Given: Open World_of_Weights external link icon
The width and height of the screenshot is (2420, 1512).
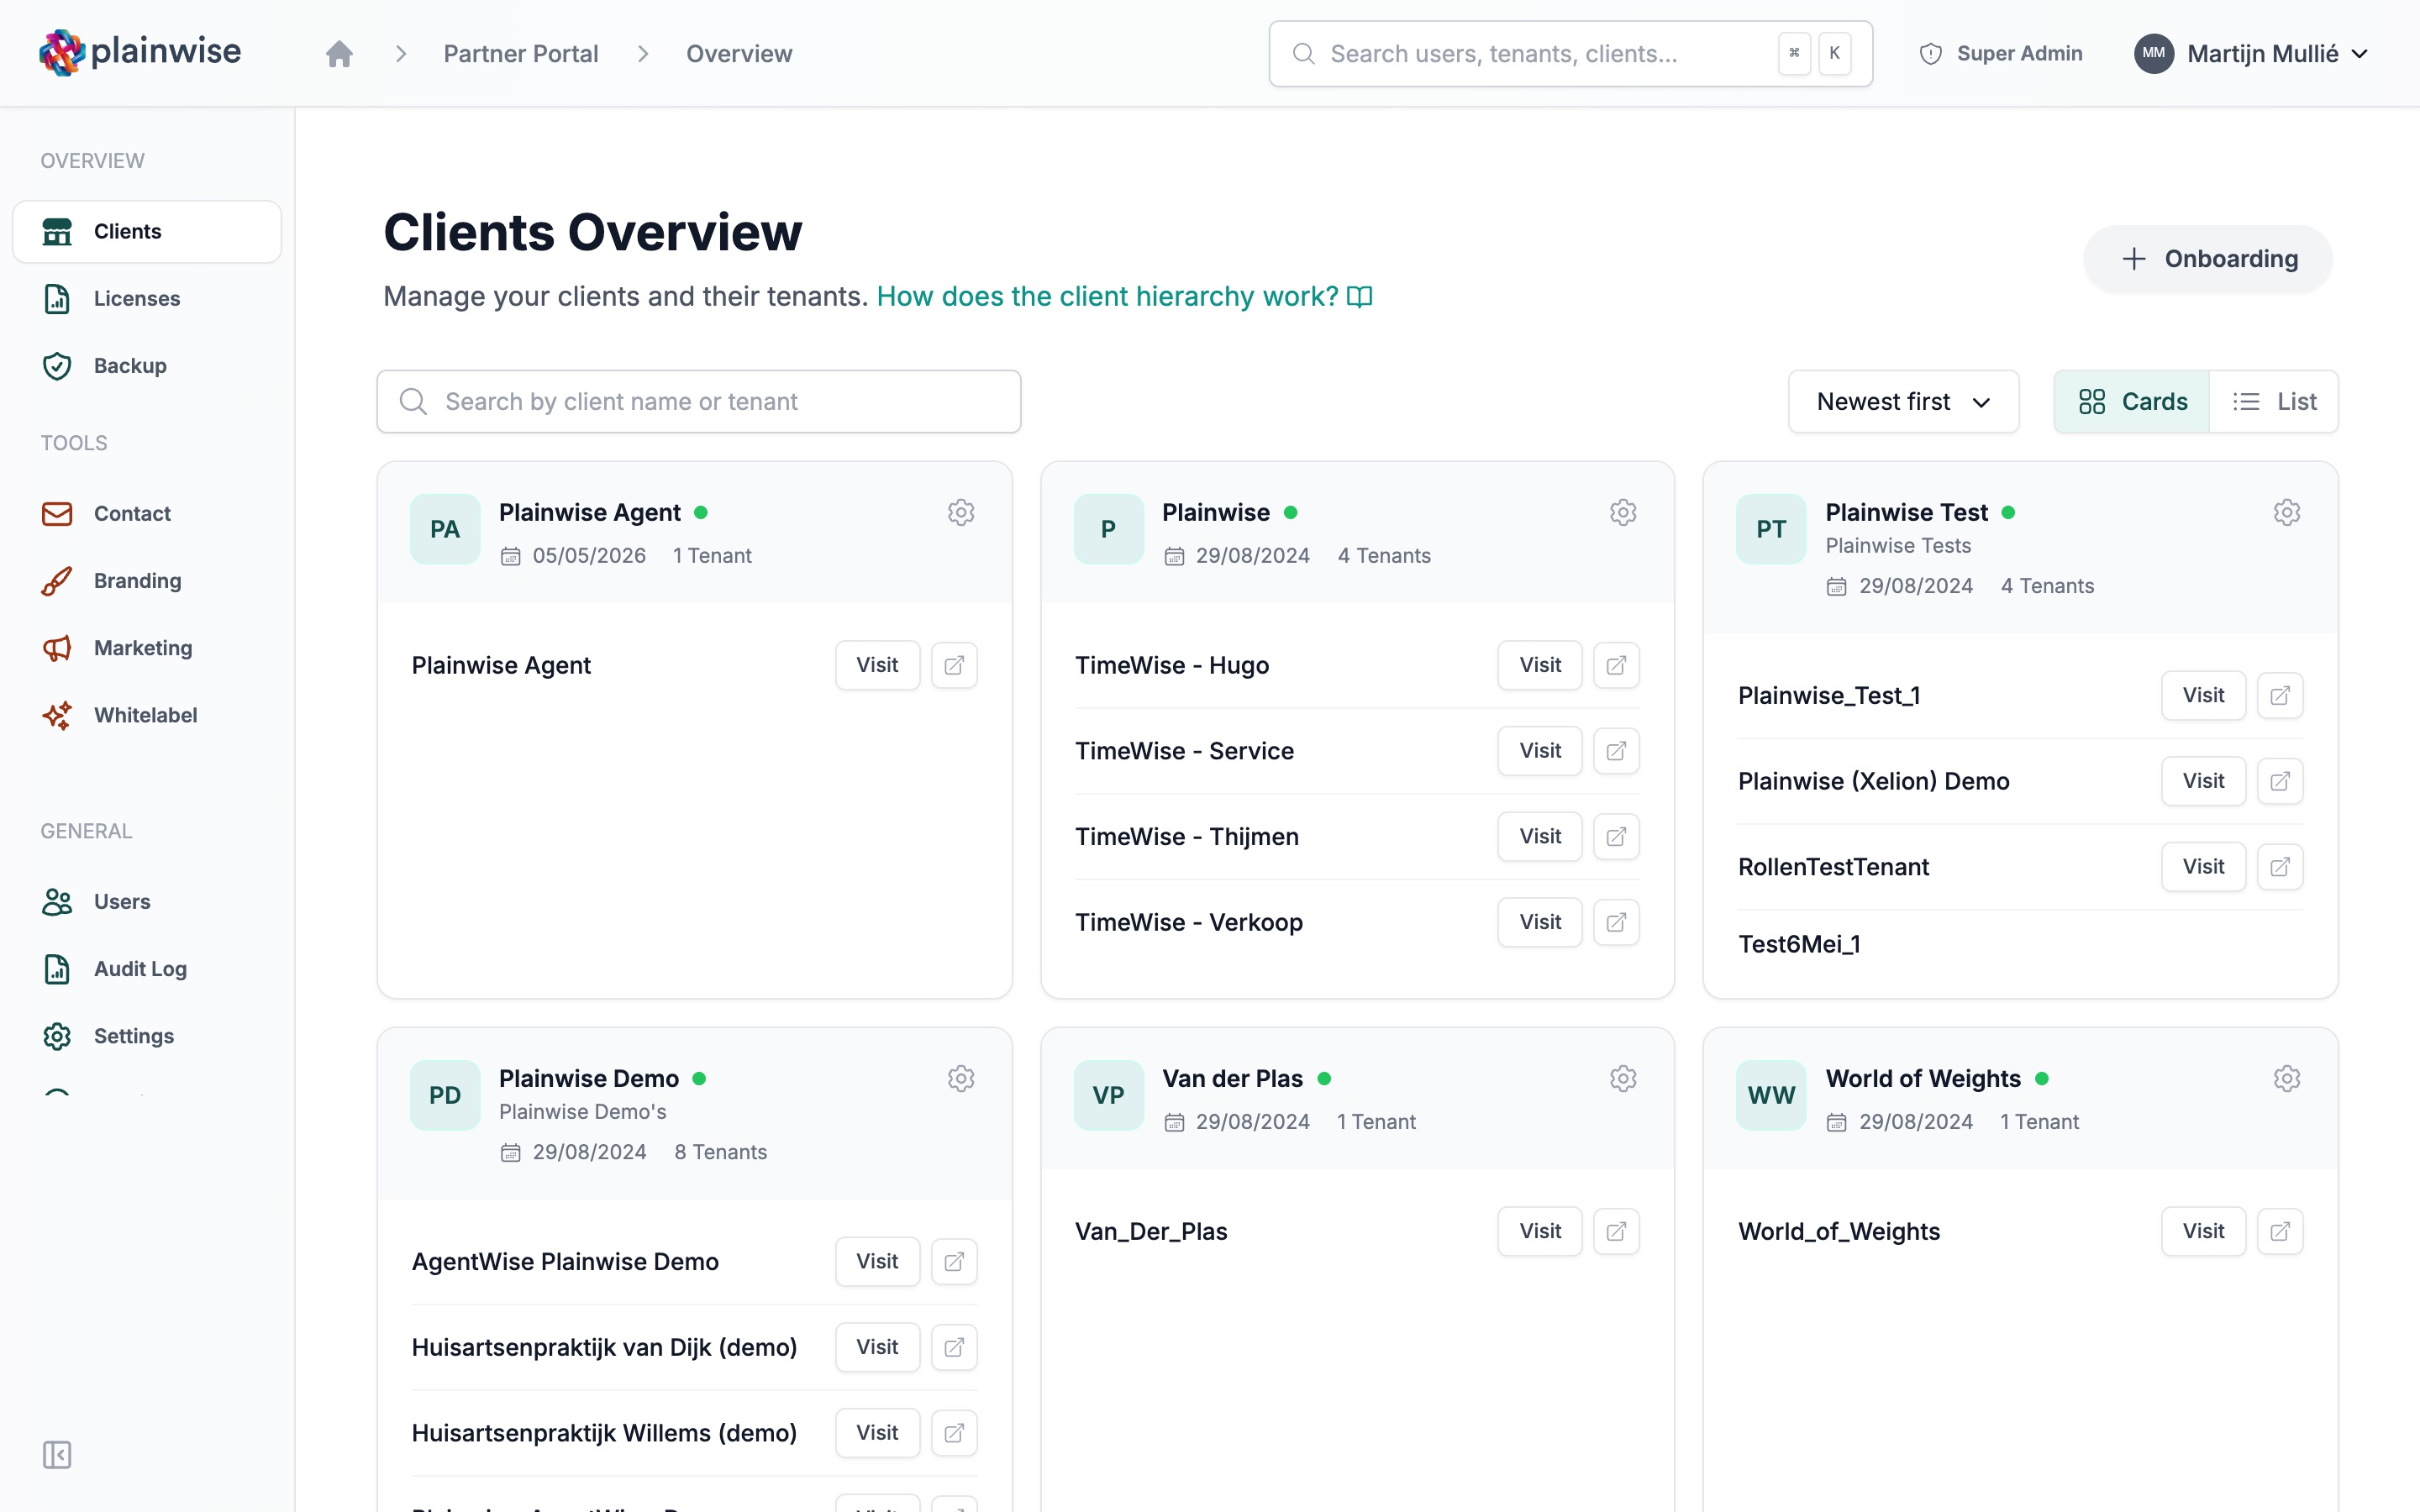Looking at the screenshot, I should click(2280, 1231).
